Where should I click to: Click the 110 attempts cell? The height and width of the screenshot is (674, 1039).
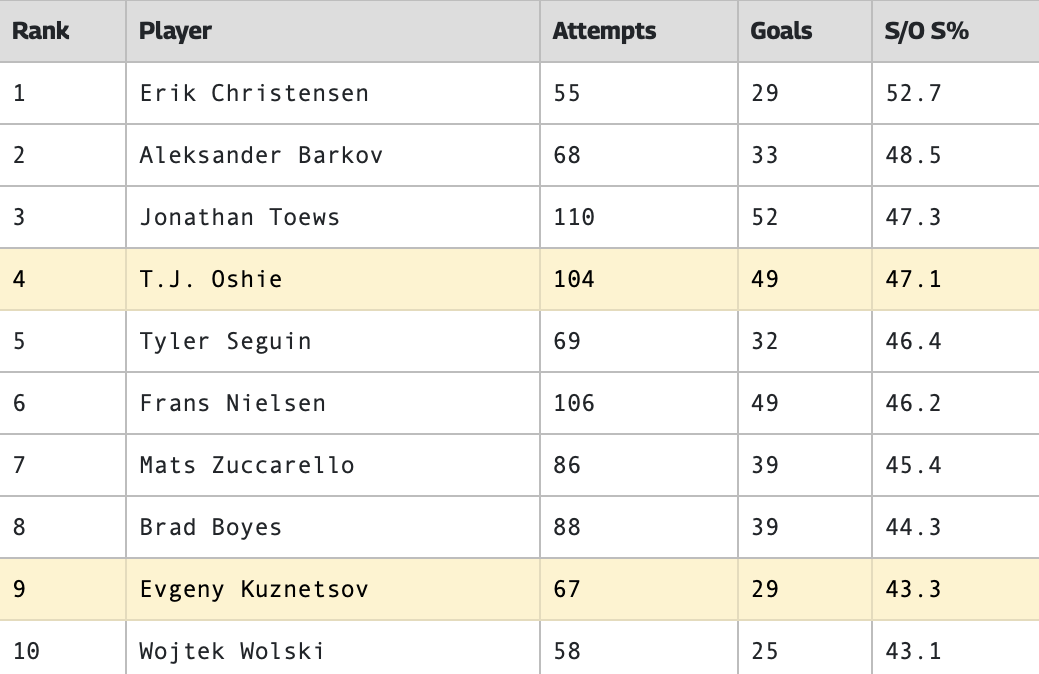click(x=574, y=217)
